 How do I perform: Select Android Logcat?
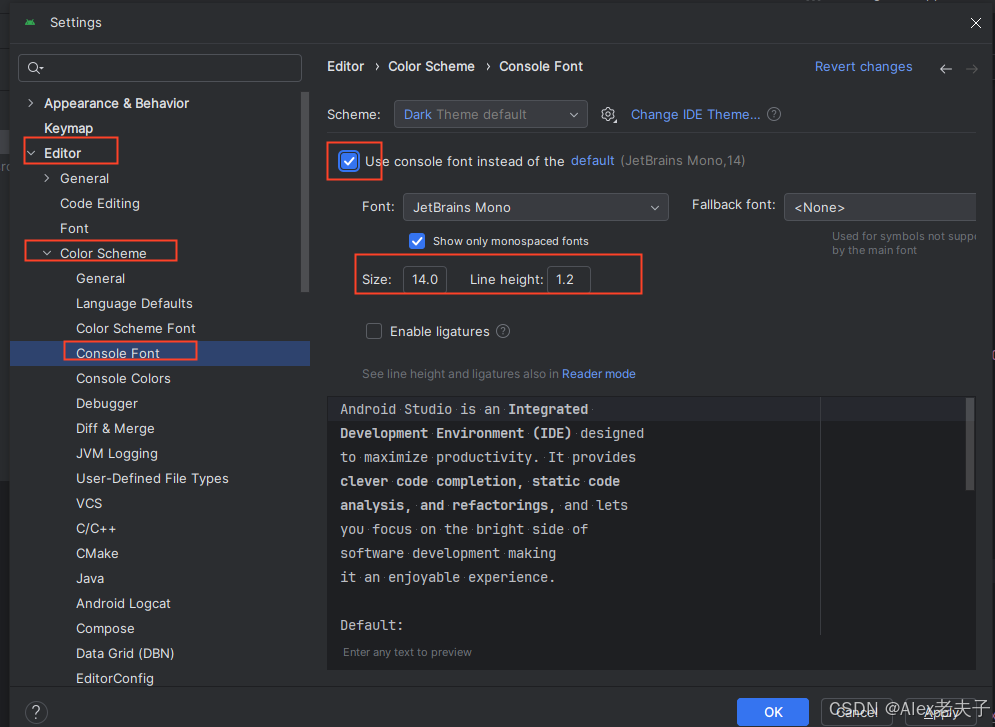click(123, 603)
